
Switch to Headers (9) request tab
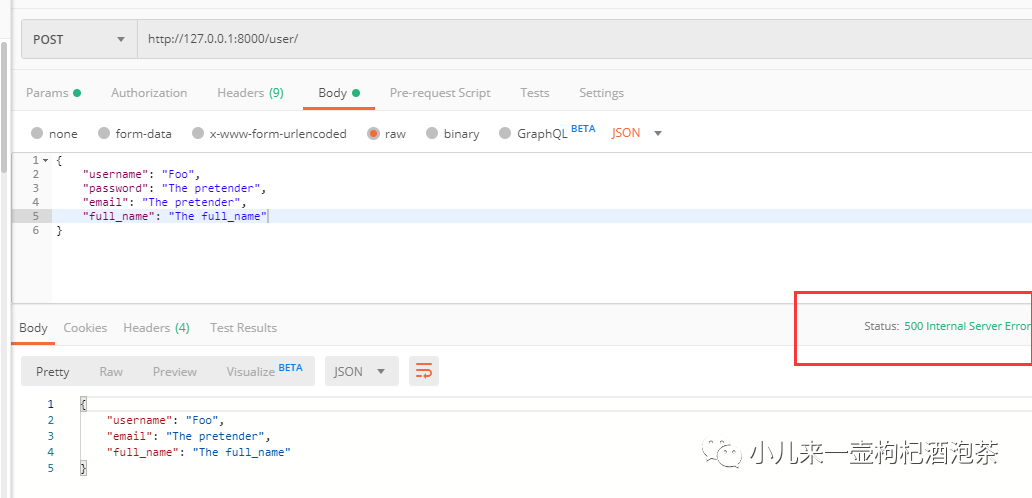coord(250,93)
